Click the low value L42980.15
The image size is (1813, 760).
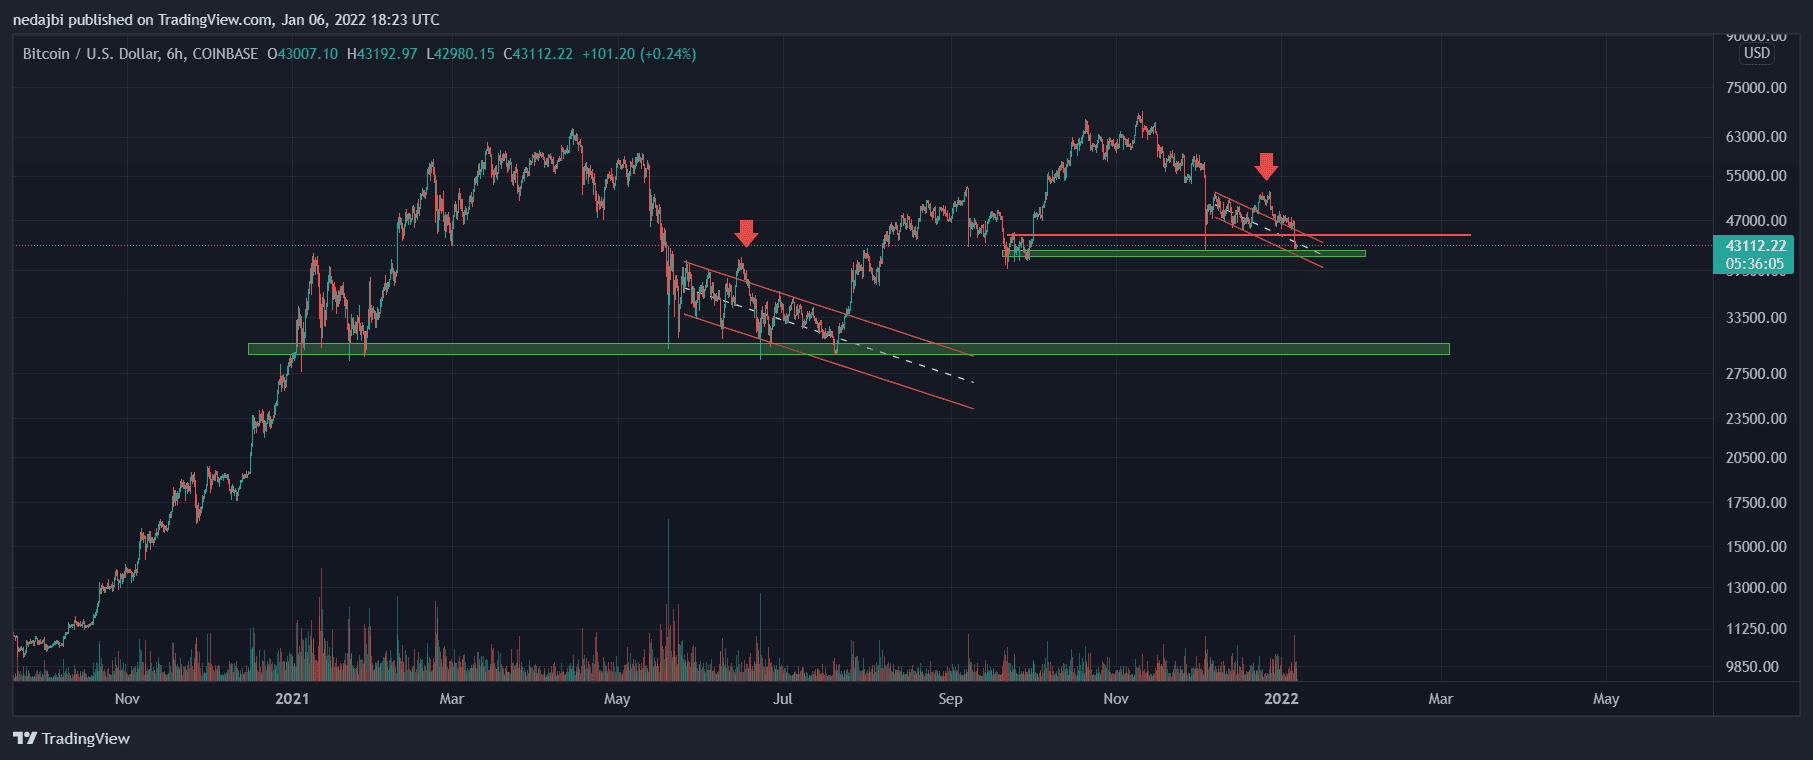coord(460,54)
